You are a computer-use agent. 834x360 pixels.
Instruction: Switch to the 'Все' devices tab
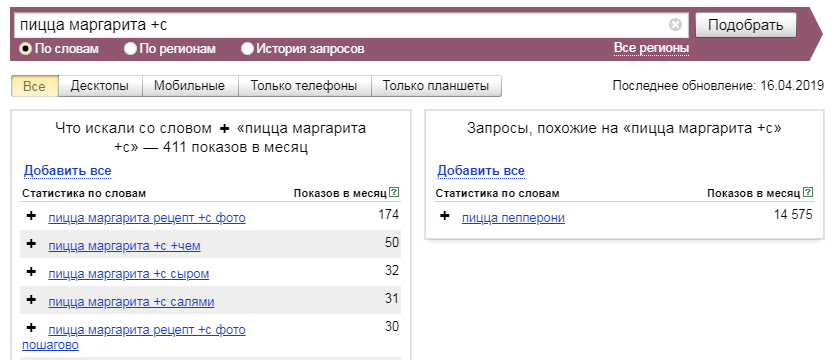(35, 86)
